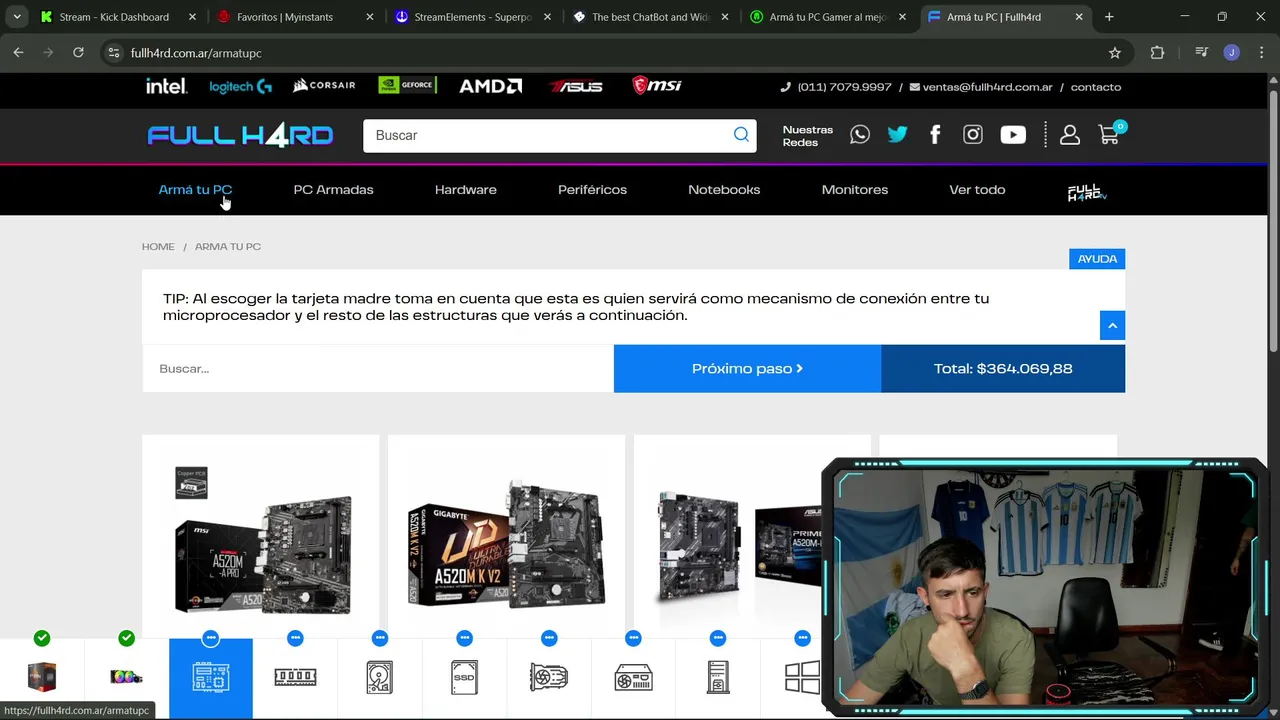Bookmark this page with star icon
Image resolution: width=1280 pixels, height=720 pixels.
[1115, 53]
